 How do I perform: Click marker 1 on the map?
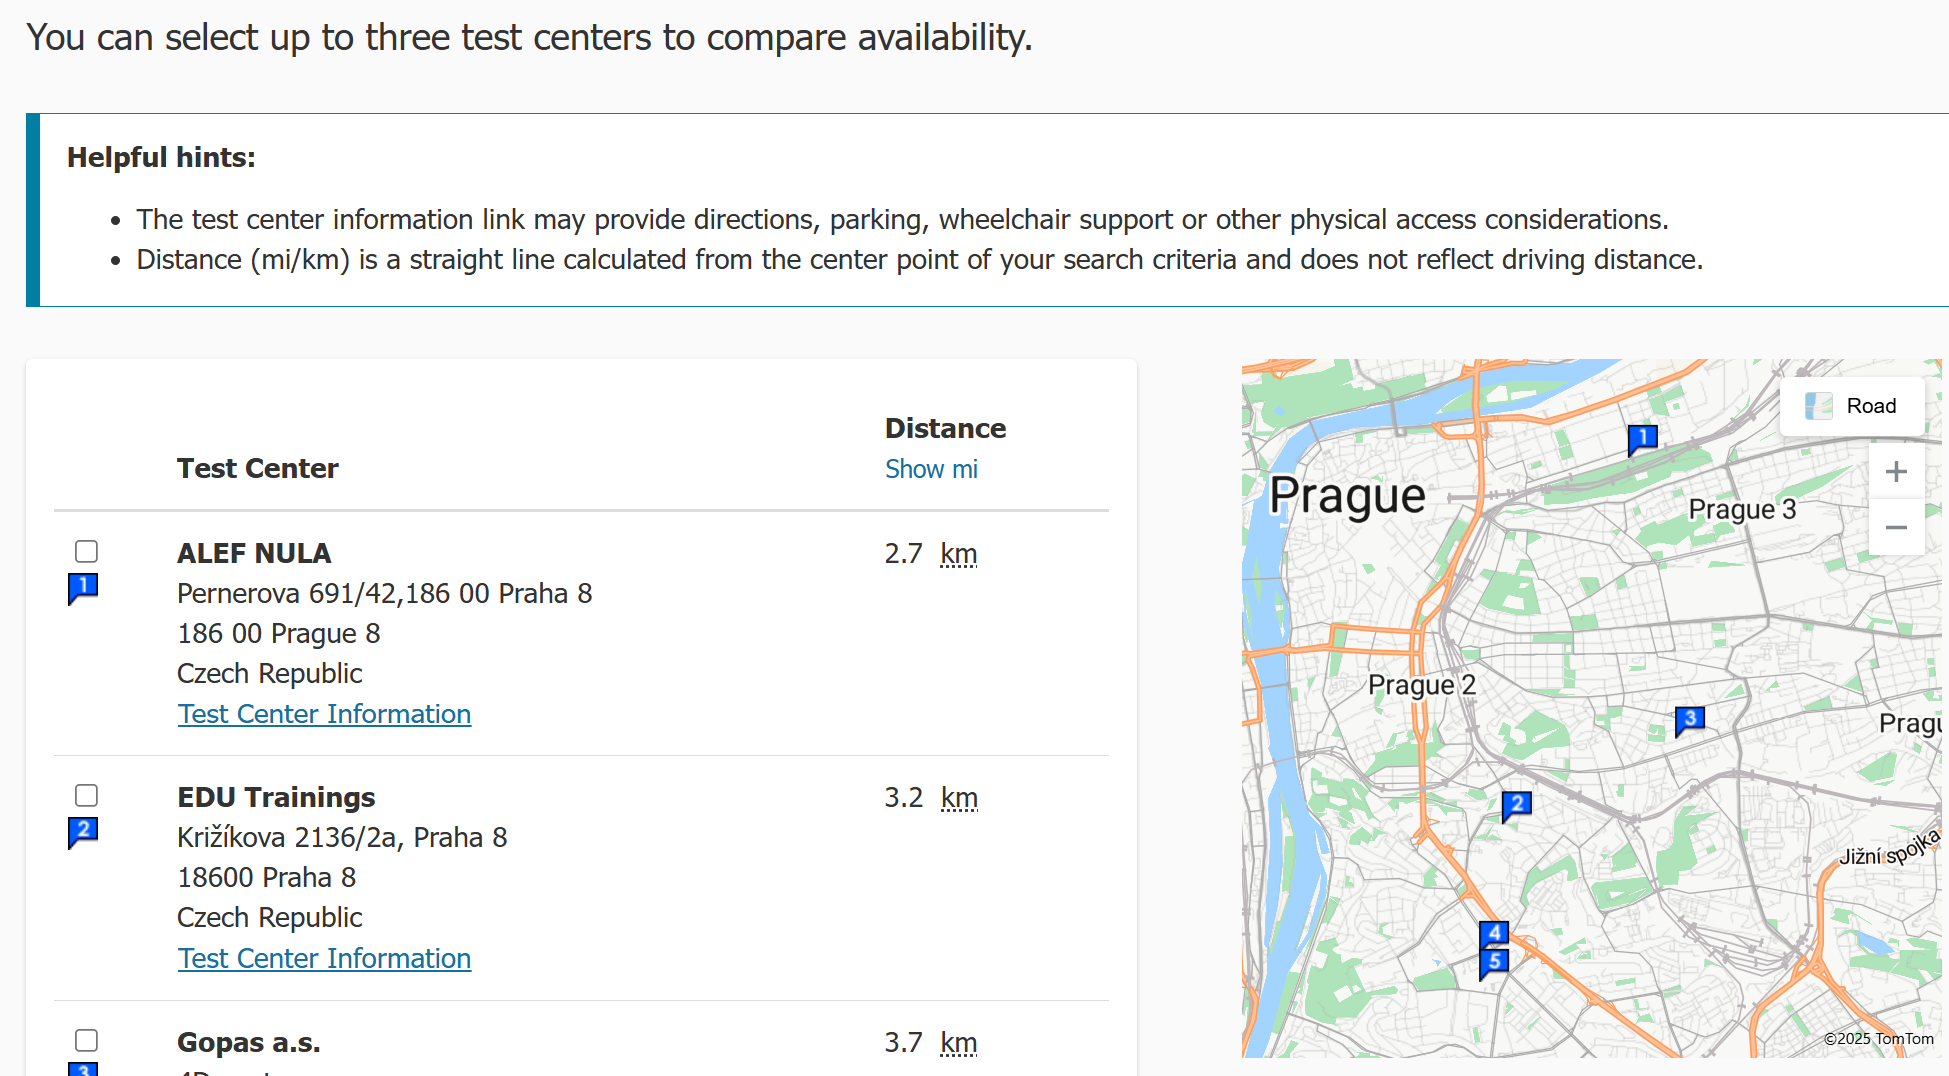coord(1643,437)
